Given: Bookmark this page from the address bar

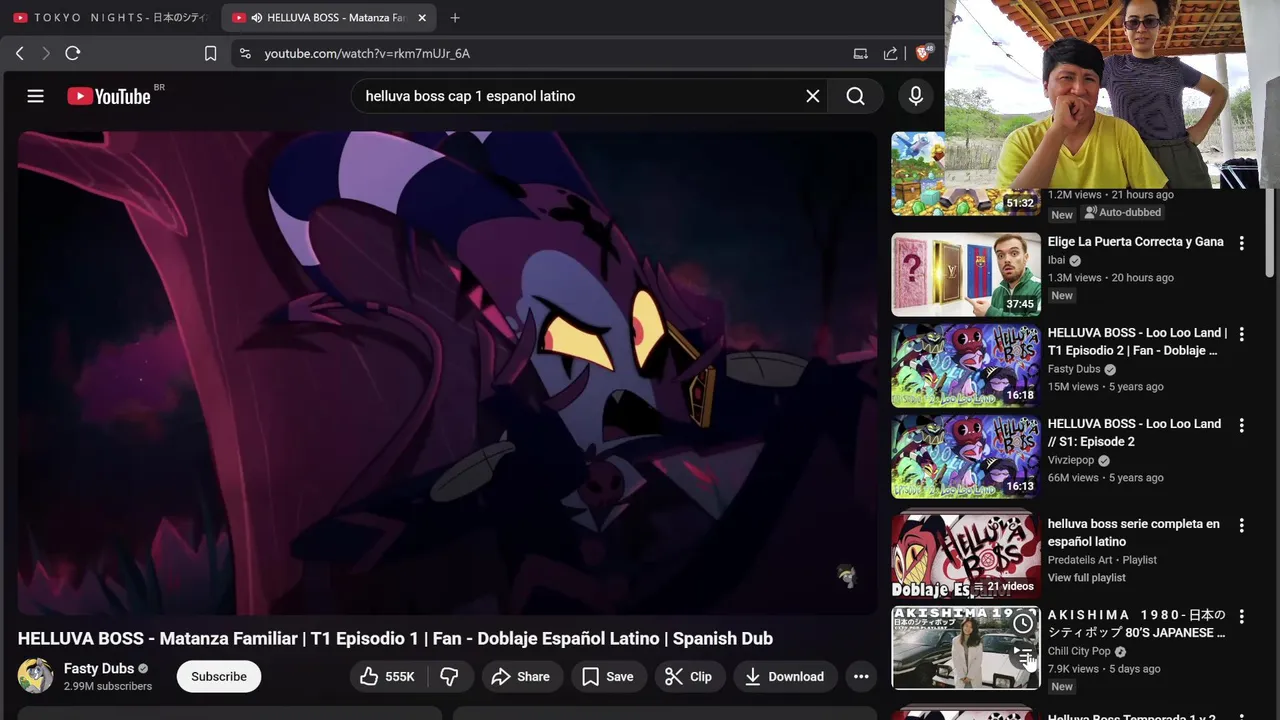Looking at the screenshot, I should pos(210,53).
